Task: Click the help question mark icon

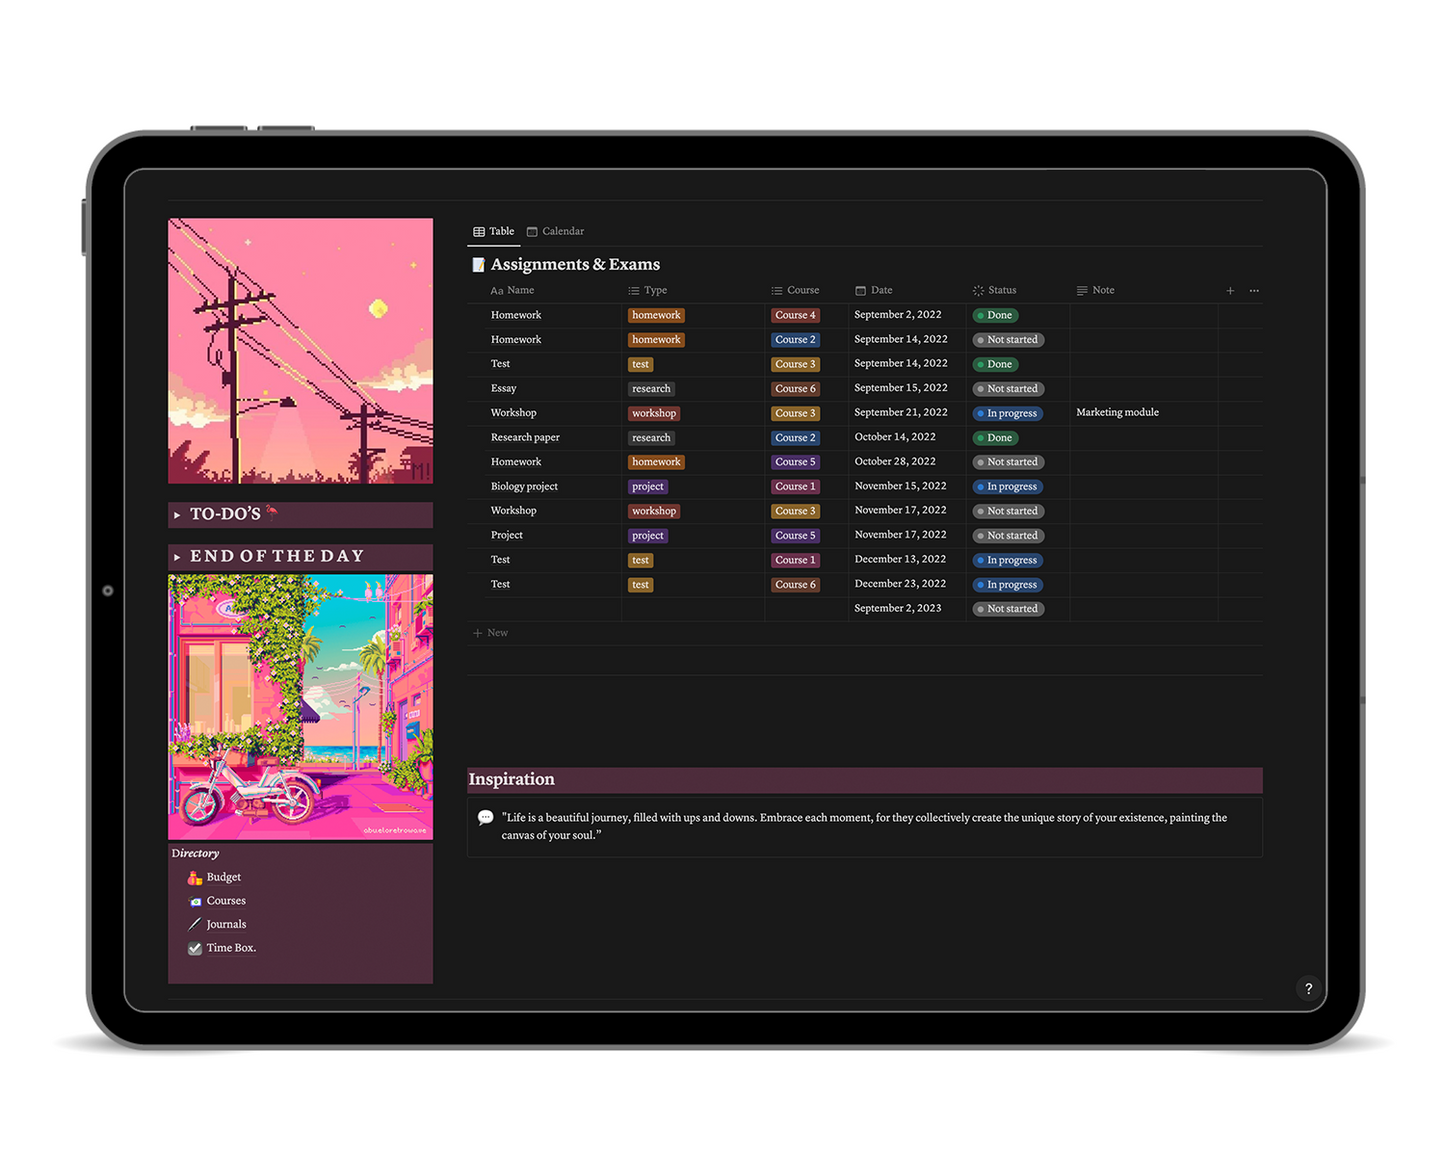Action: point(1308,989)
